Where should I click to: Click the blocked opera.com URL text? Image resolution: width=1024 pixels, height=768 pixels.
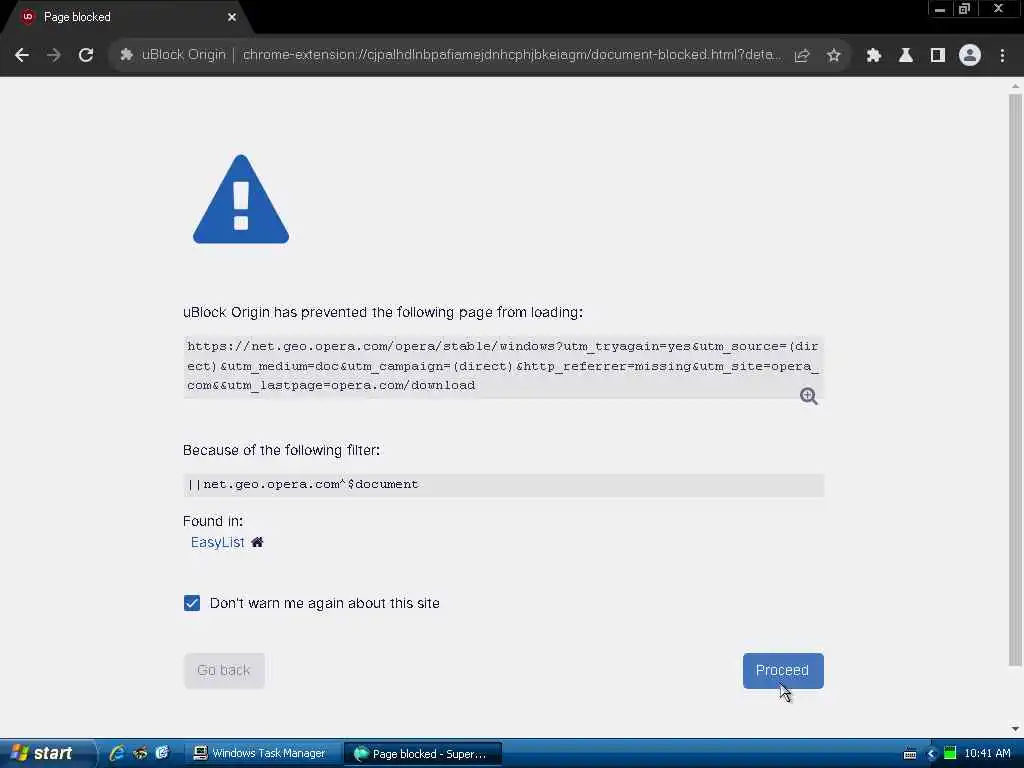click(x=503, y=366)
